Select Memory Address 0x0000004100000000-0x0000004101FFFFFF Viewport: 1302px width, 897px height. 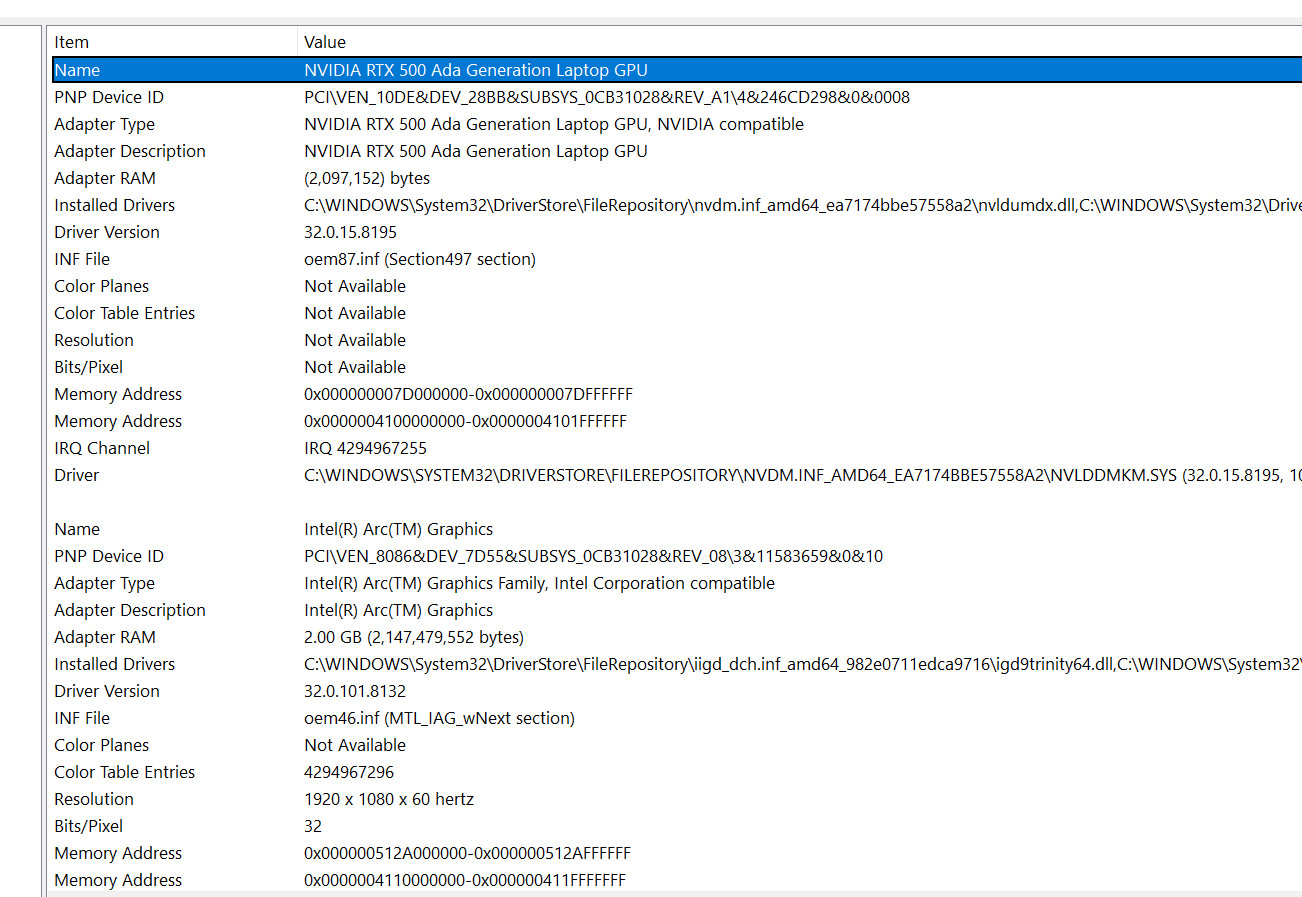tap(465, 421)
